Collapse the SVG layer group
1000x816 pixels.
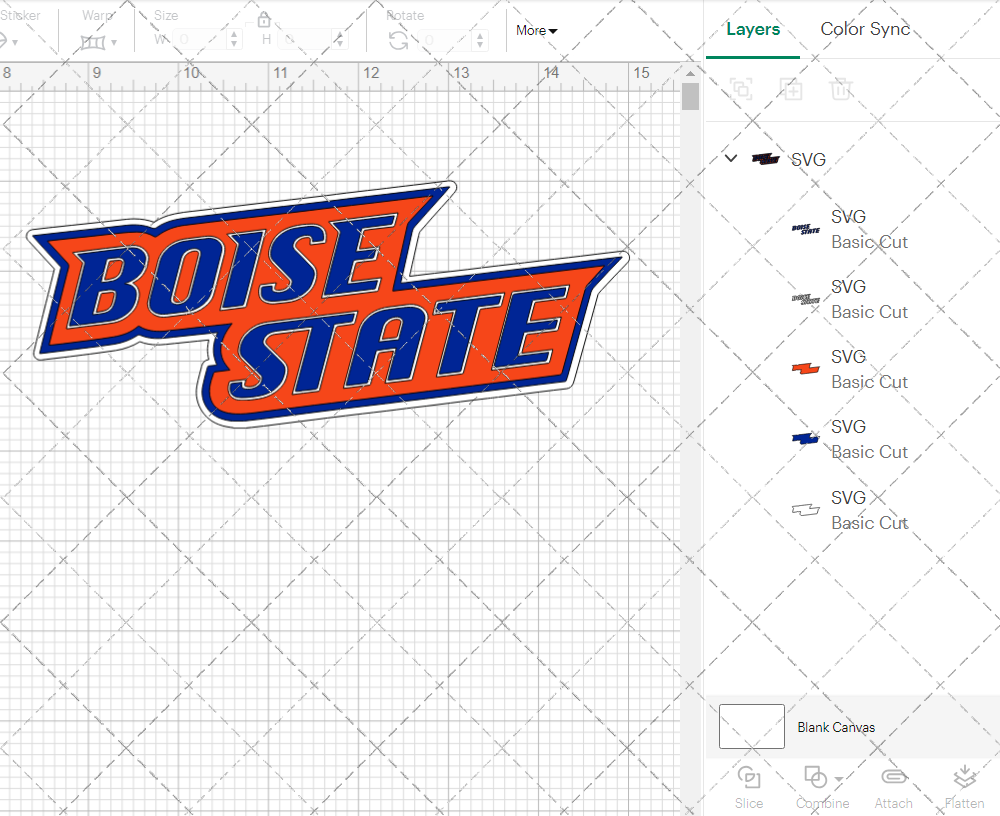730,158
